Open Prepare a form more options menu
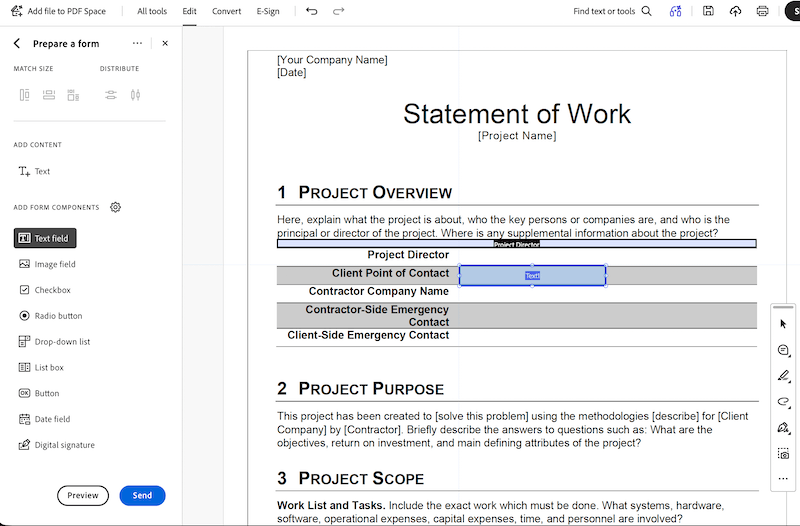Screen dimensions: 800x526 click(137, 43)
